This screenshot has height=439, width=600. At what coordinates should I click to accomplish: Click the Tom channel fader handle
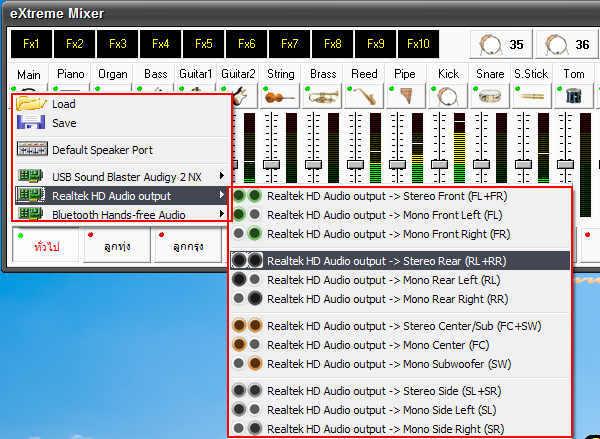pos(565,164)
